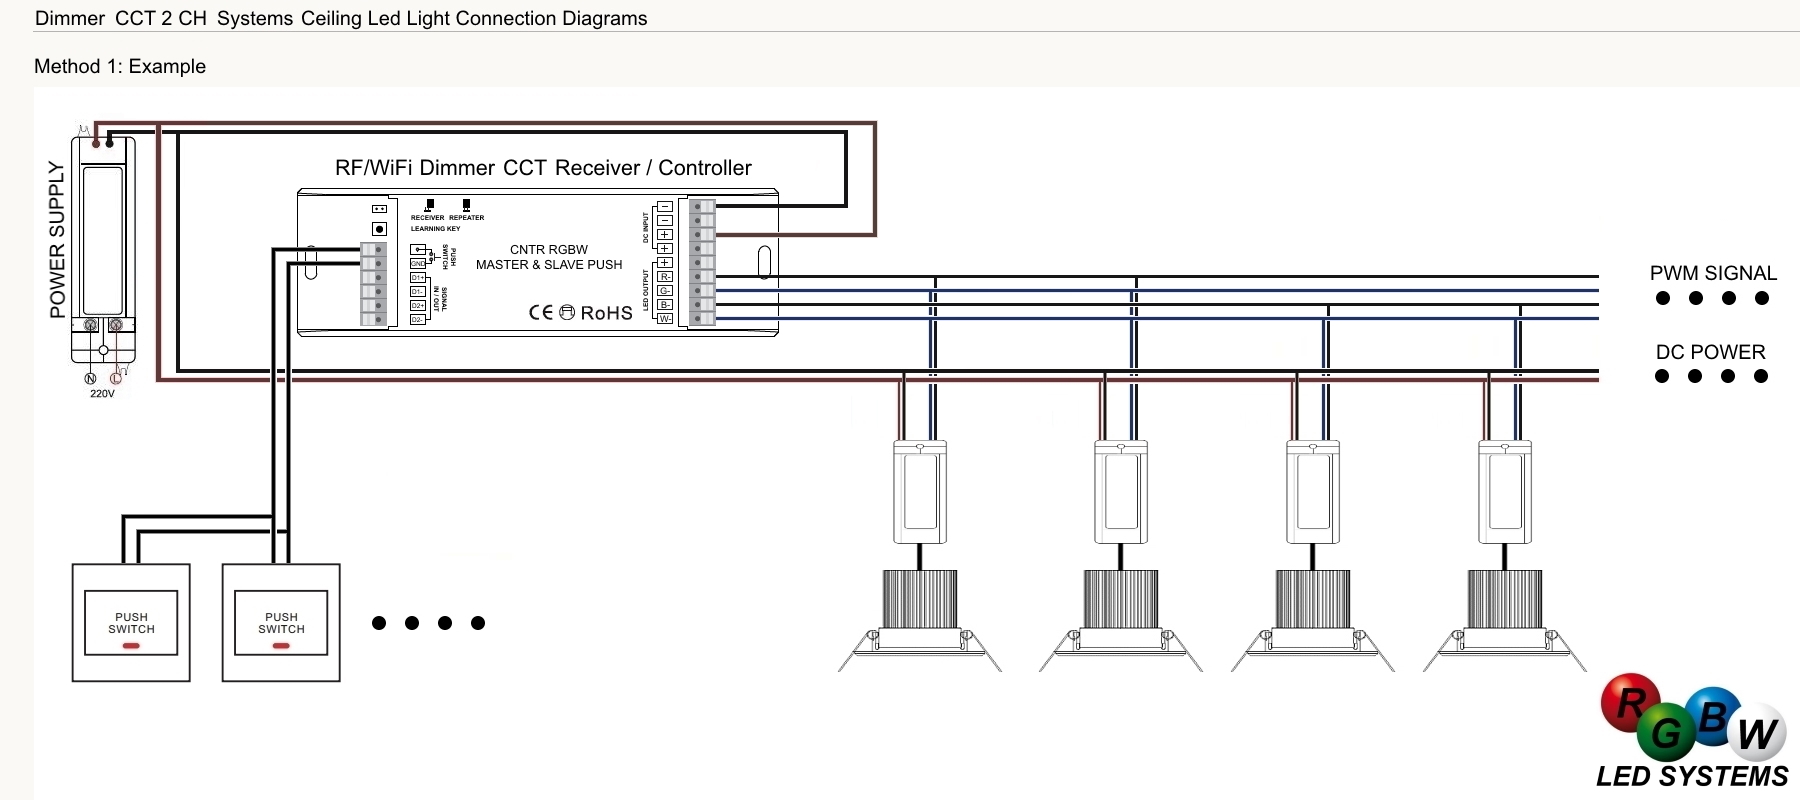Click the DC POWER label
This screenshot has height=800, width=1800.
coord(1710,352)
